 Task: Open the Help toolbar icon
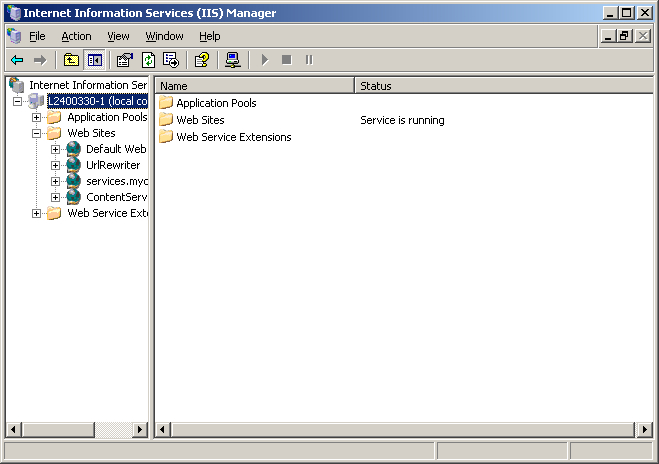[202, 60]
